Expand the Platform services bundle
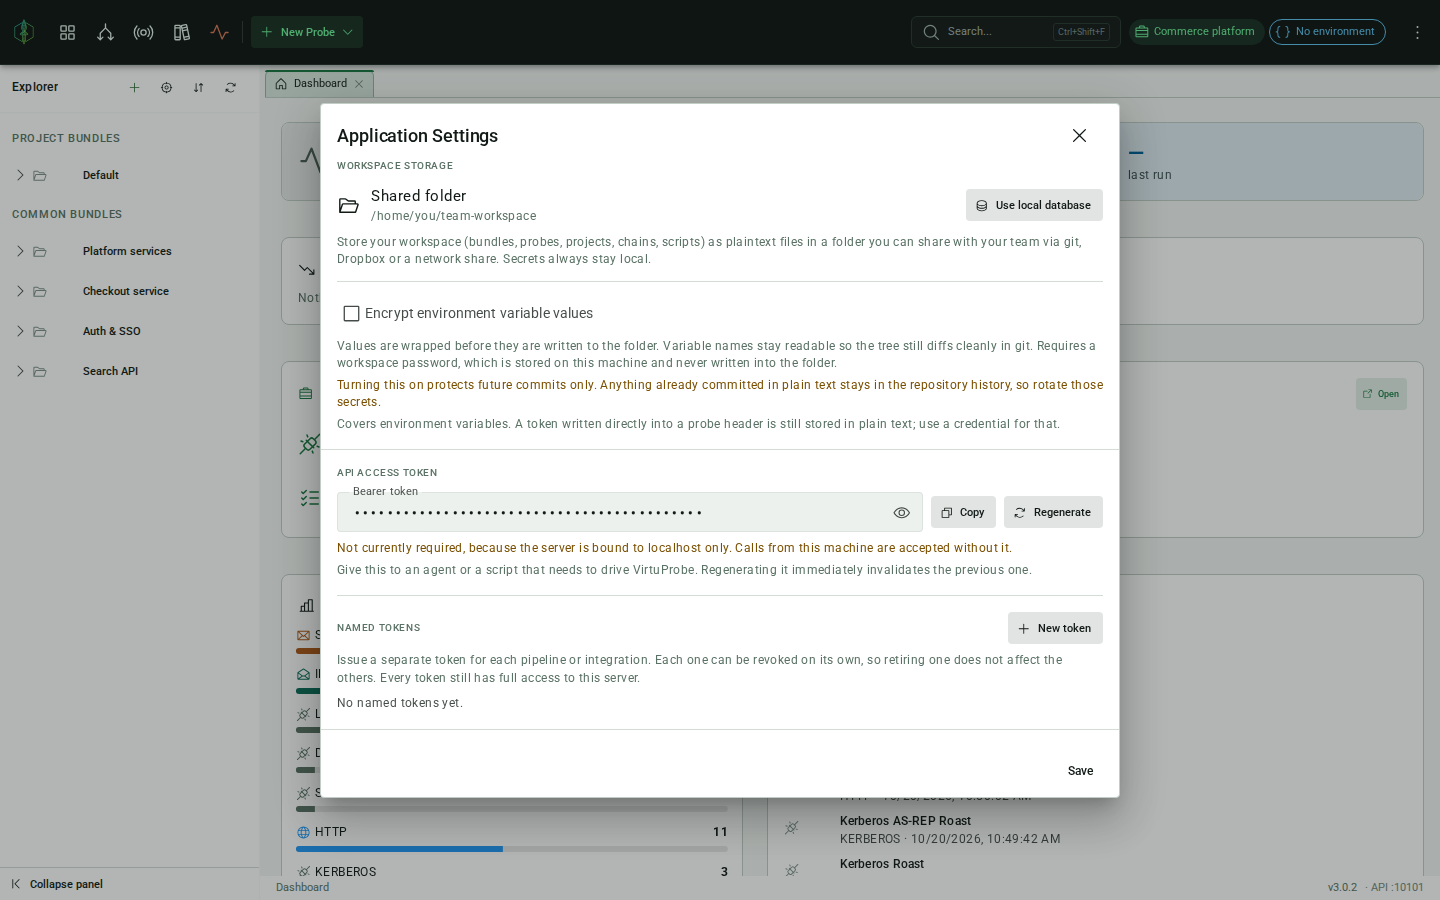Viewport: 1440px width, 900px height. [x=20, y=251]
